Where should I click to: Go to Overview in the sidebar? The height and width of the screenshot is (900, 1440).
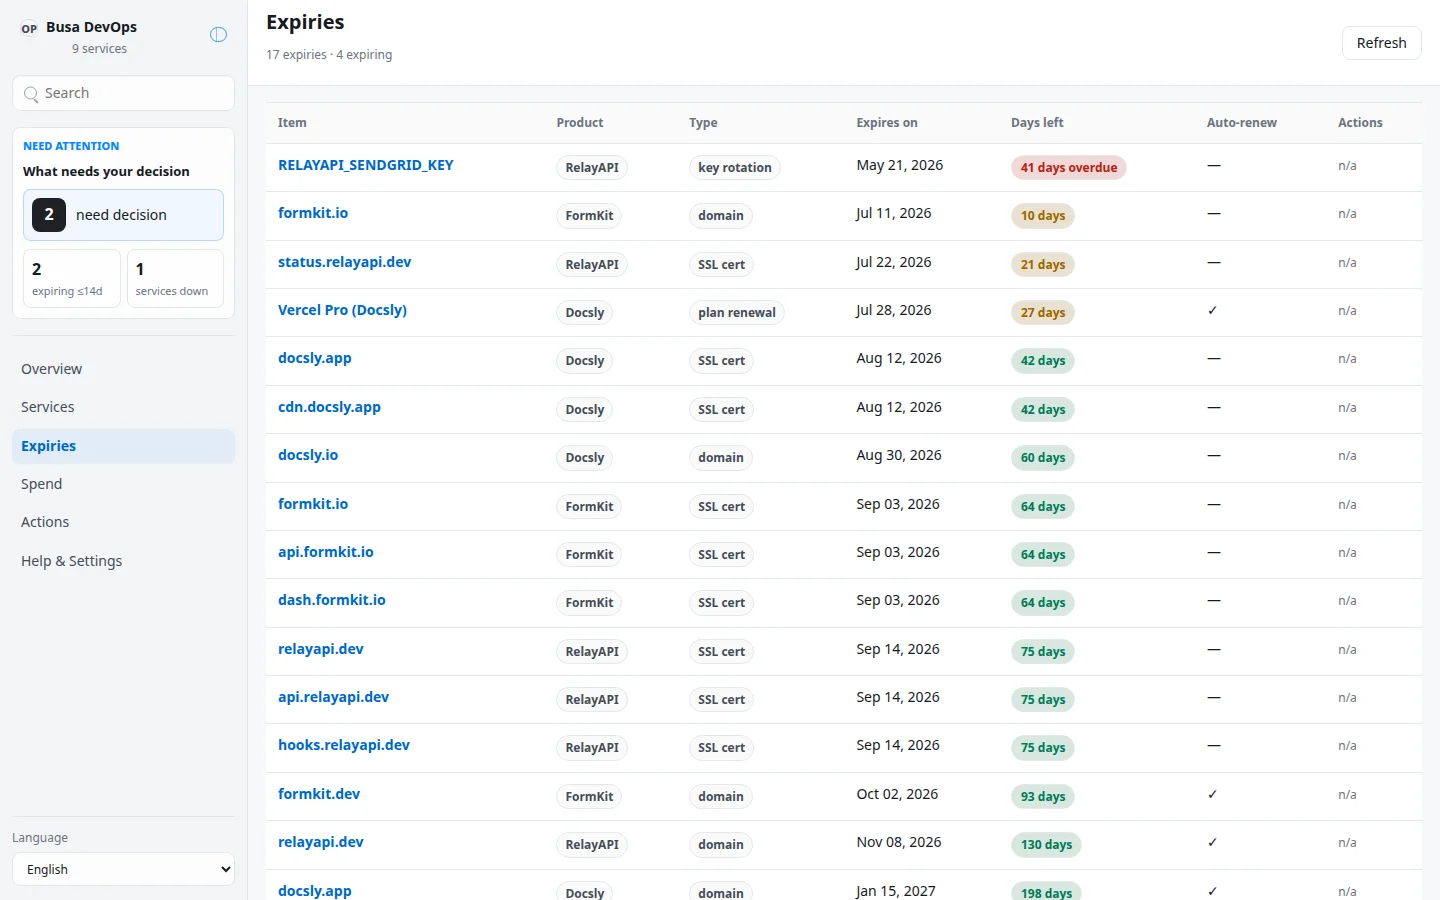tap(123, 369)
